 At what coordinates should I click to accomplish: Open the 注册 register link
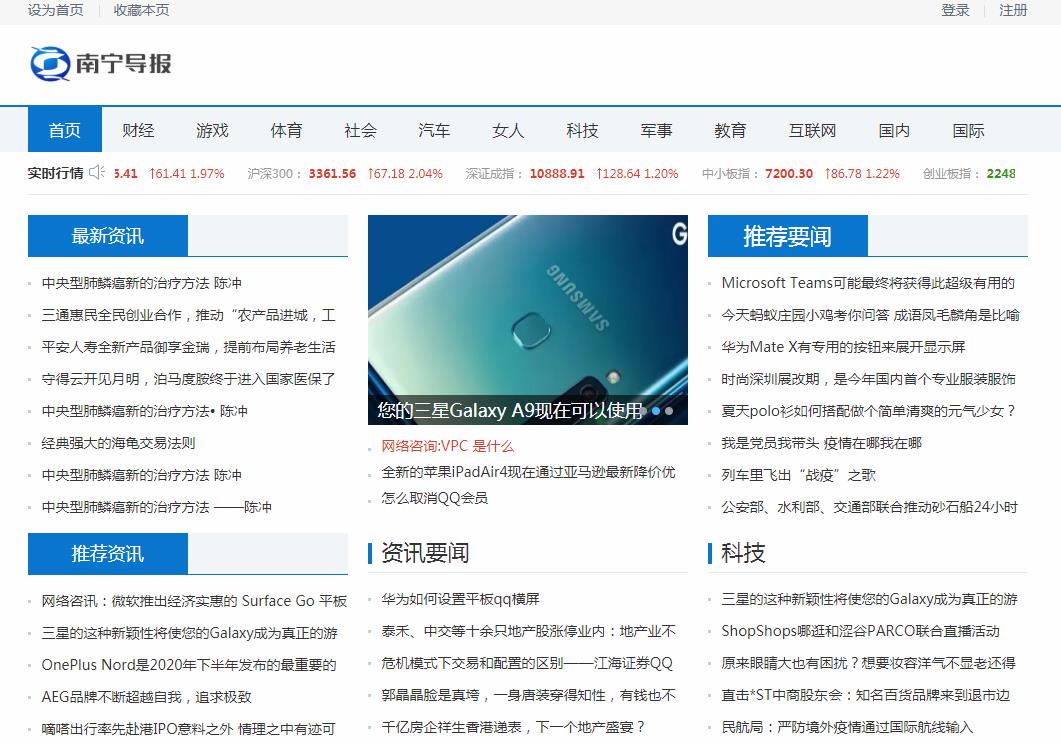click(x=1013, y=10)
